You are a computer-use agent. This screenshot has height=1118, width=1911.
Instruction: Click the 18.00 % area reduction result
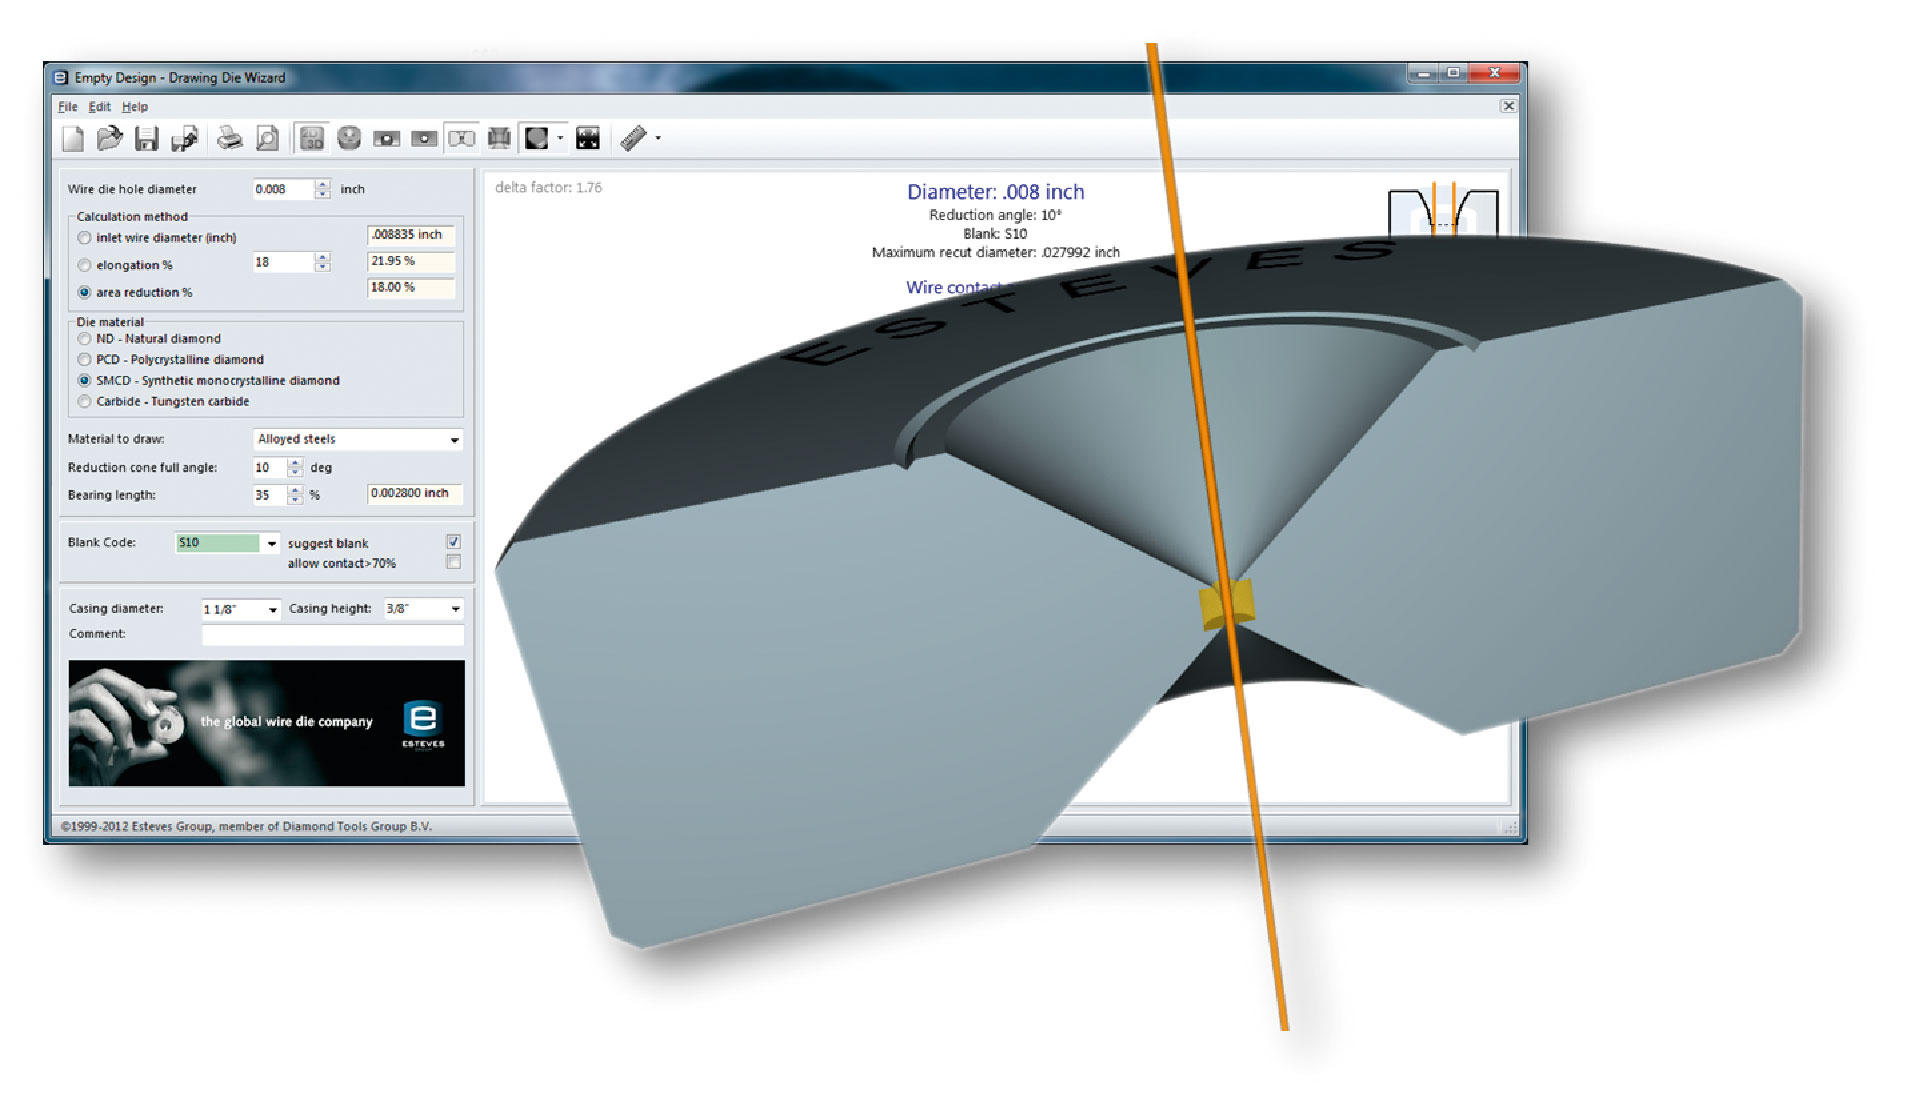[411, 287]
